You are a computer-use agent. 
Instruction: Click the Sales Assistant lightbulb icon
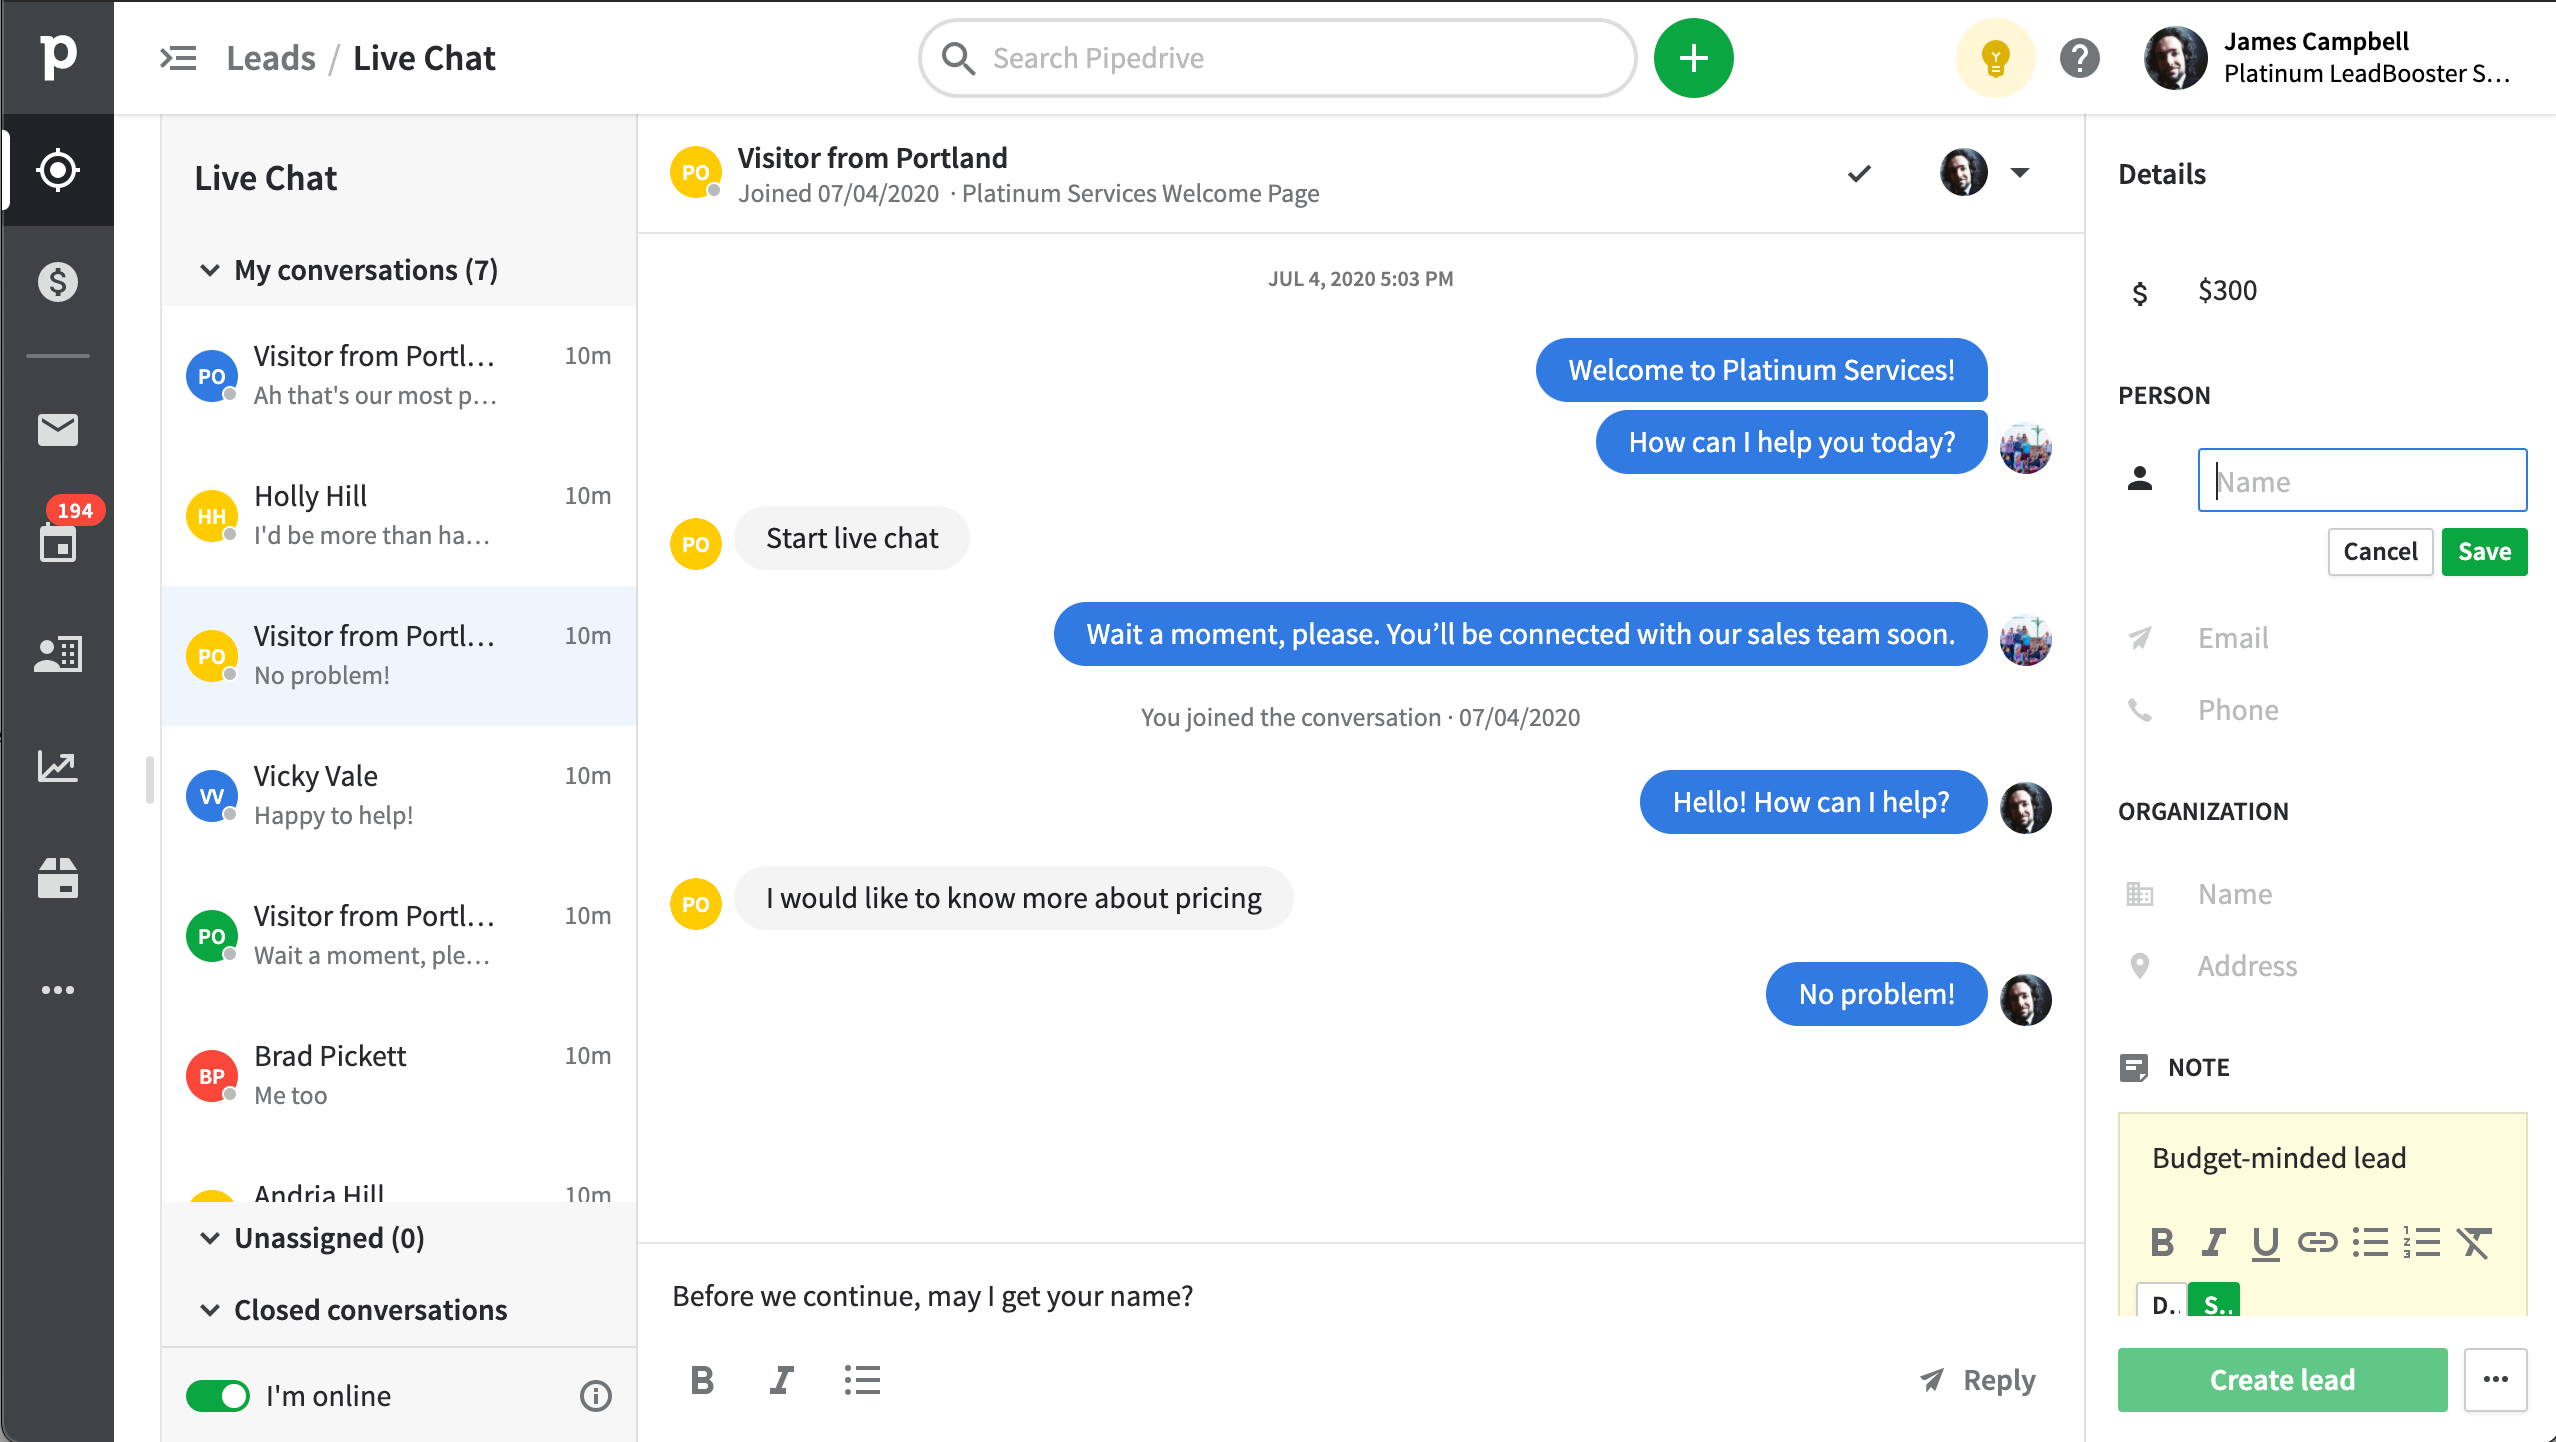point(1995,58)
